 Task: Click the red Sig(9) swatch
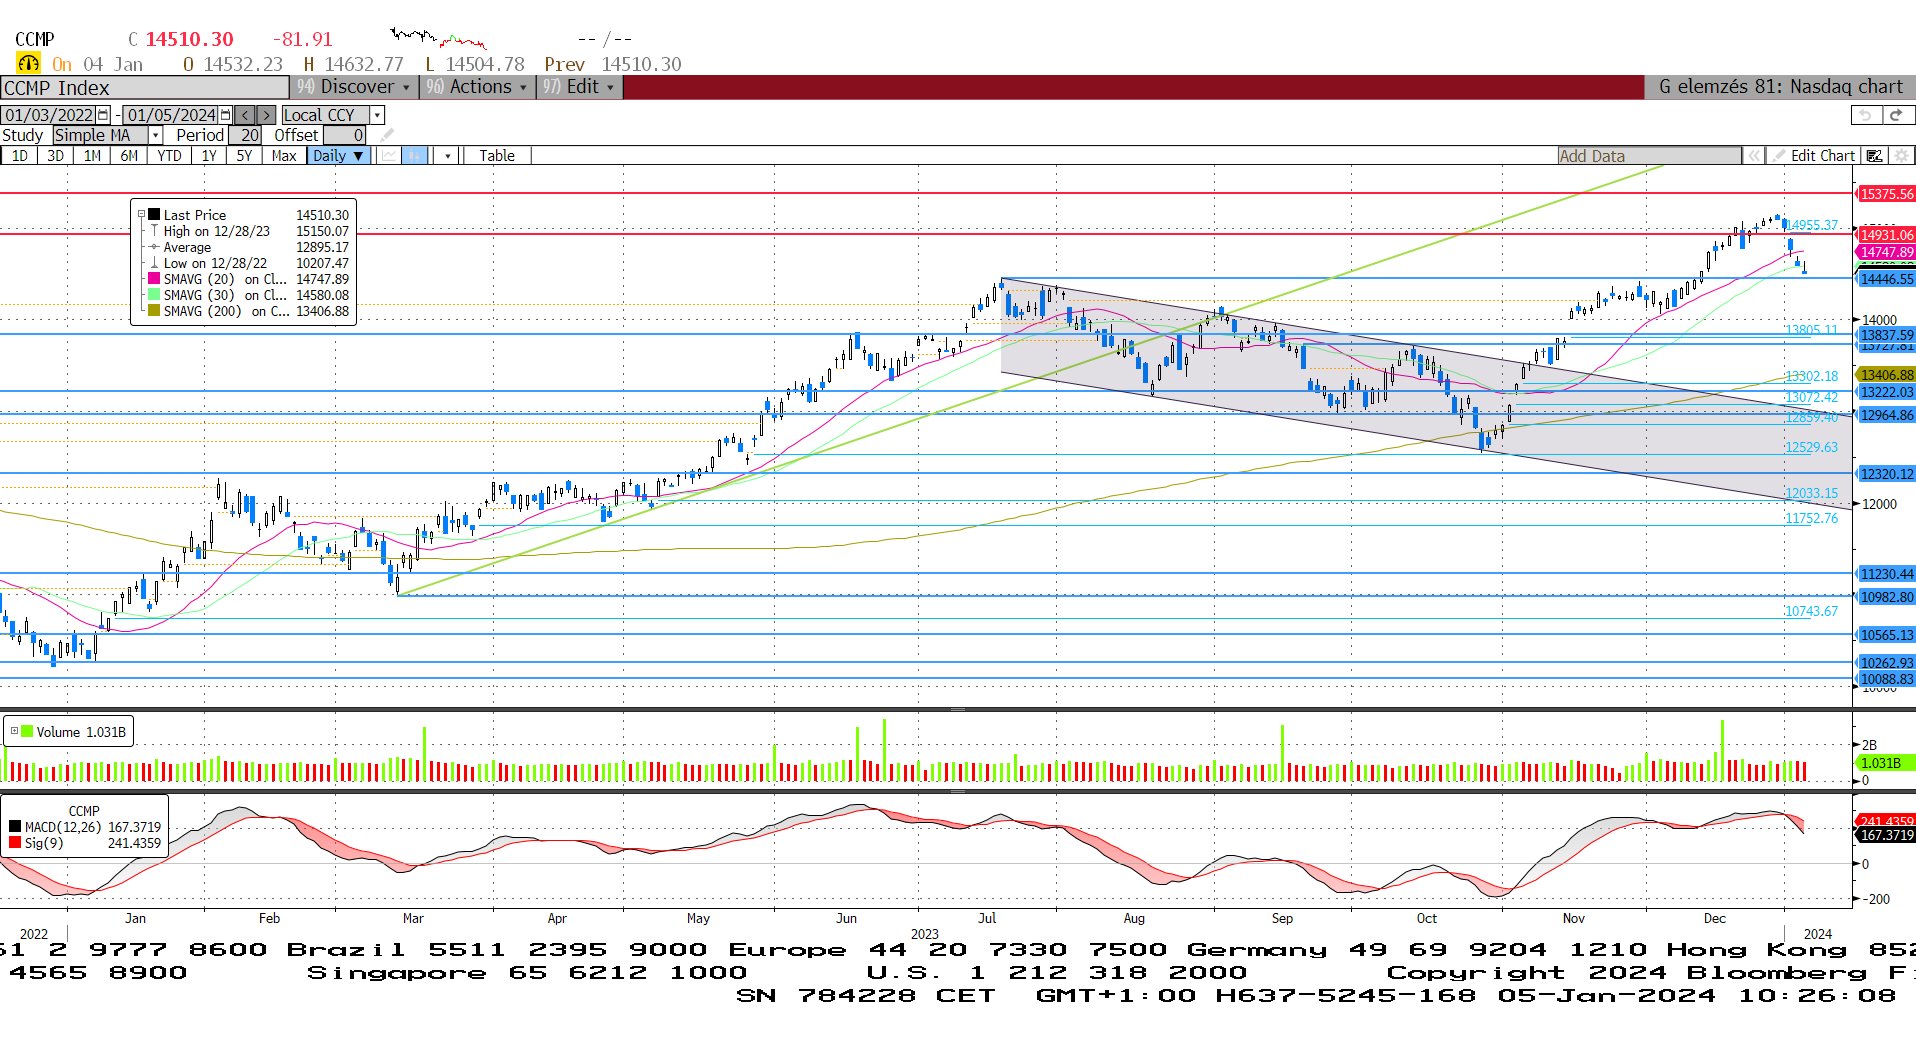[x=15, y=842]
